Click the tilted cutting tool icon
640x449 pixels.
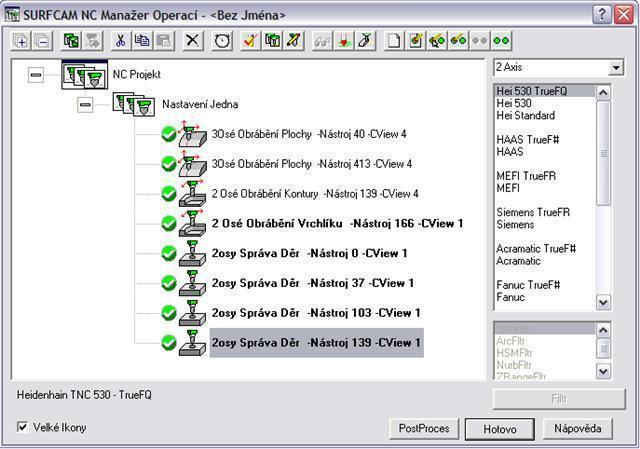365,41
